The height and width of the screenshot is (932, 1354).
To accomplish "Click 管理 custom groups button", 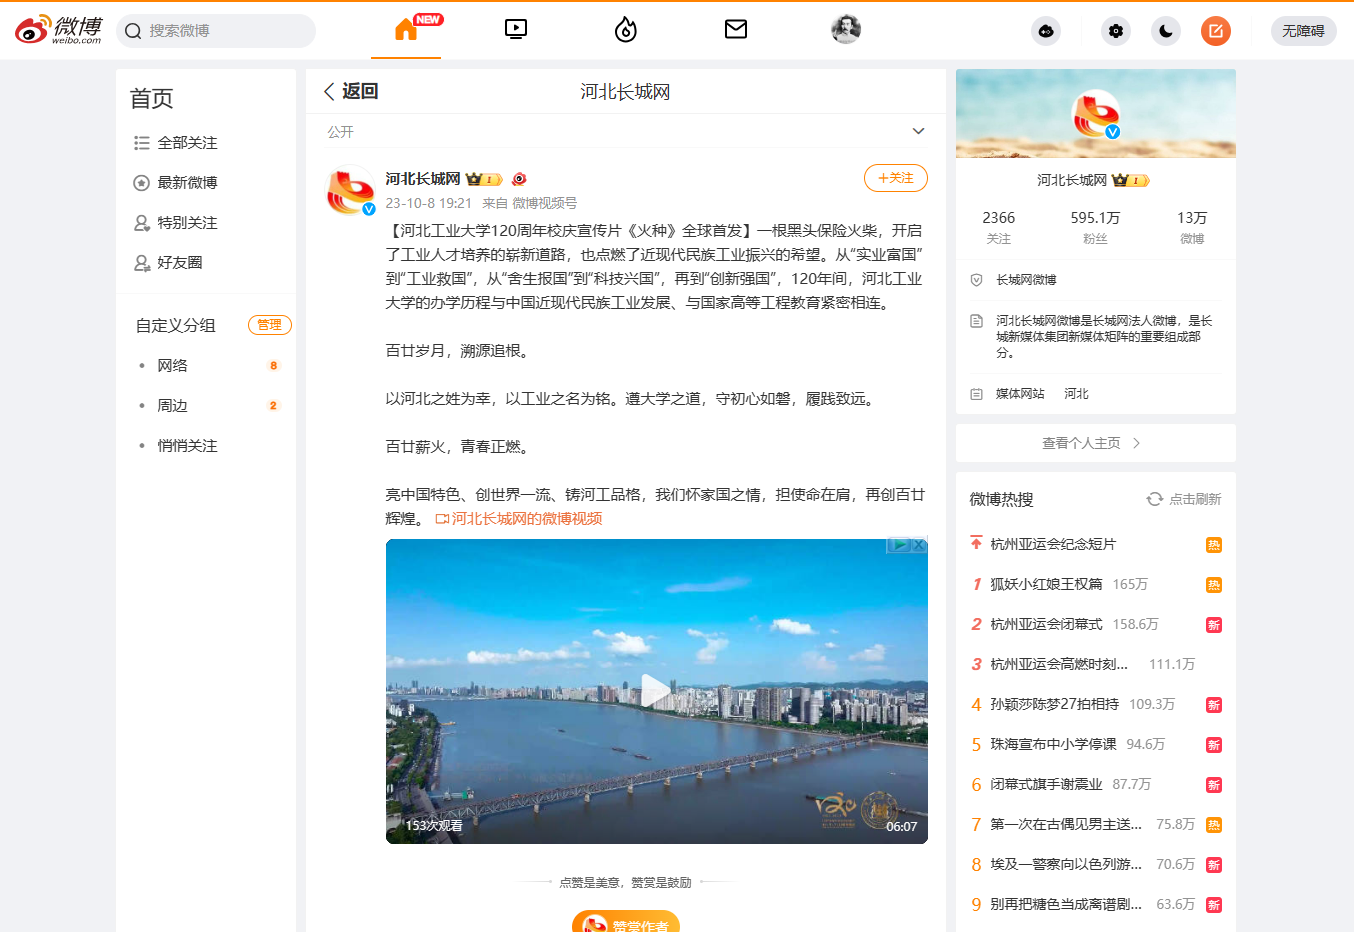I will click(270, 325).
